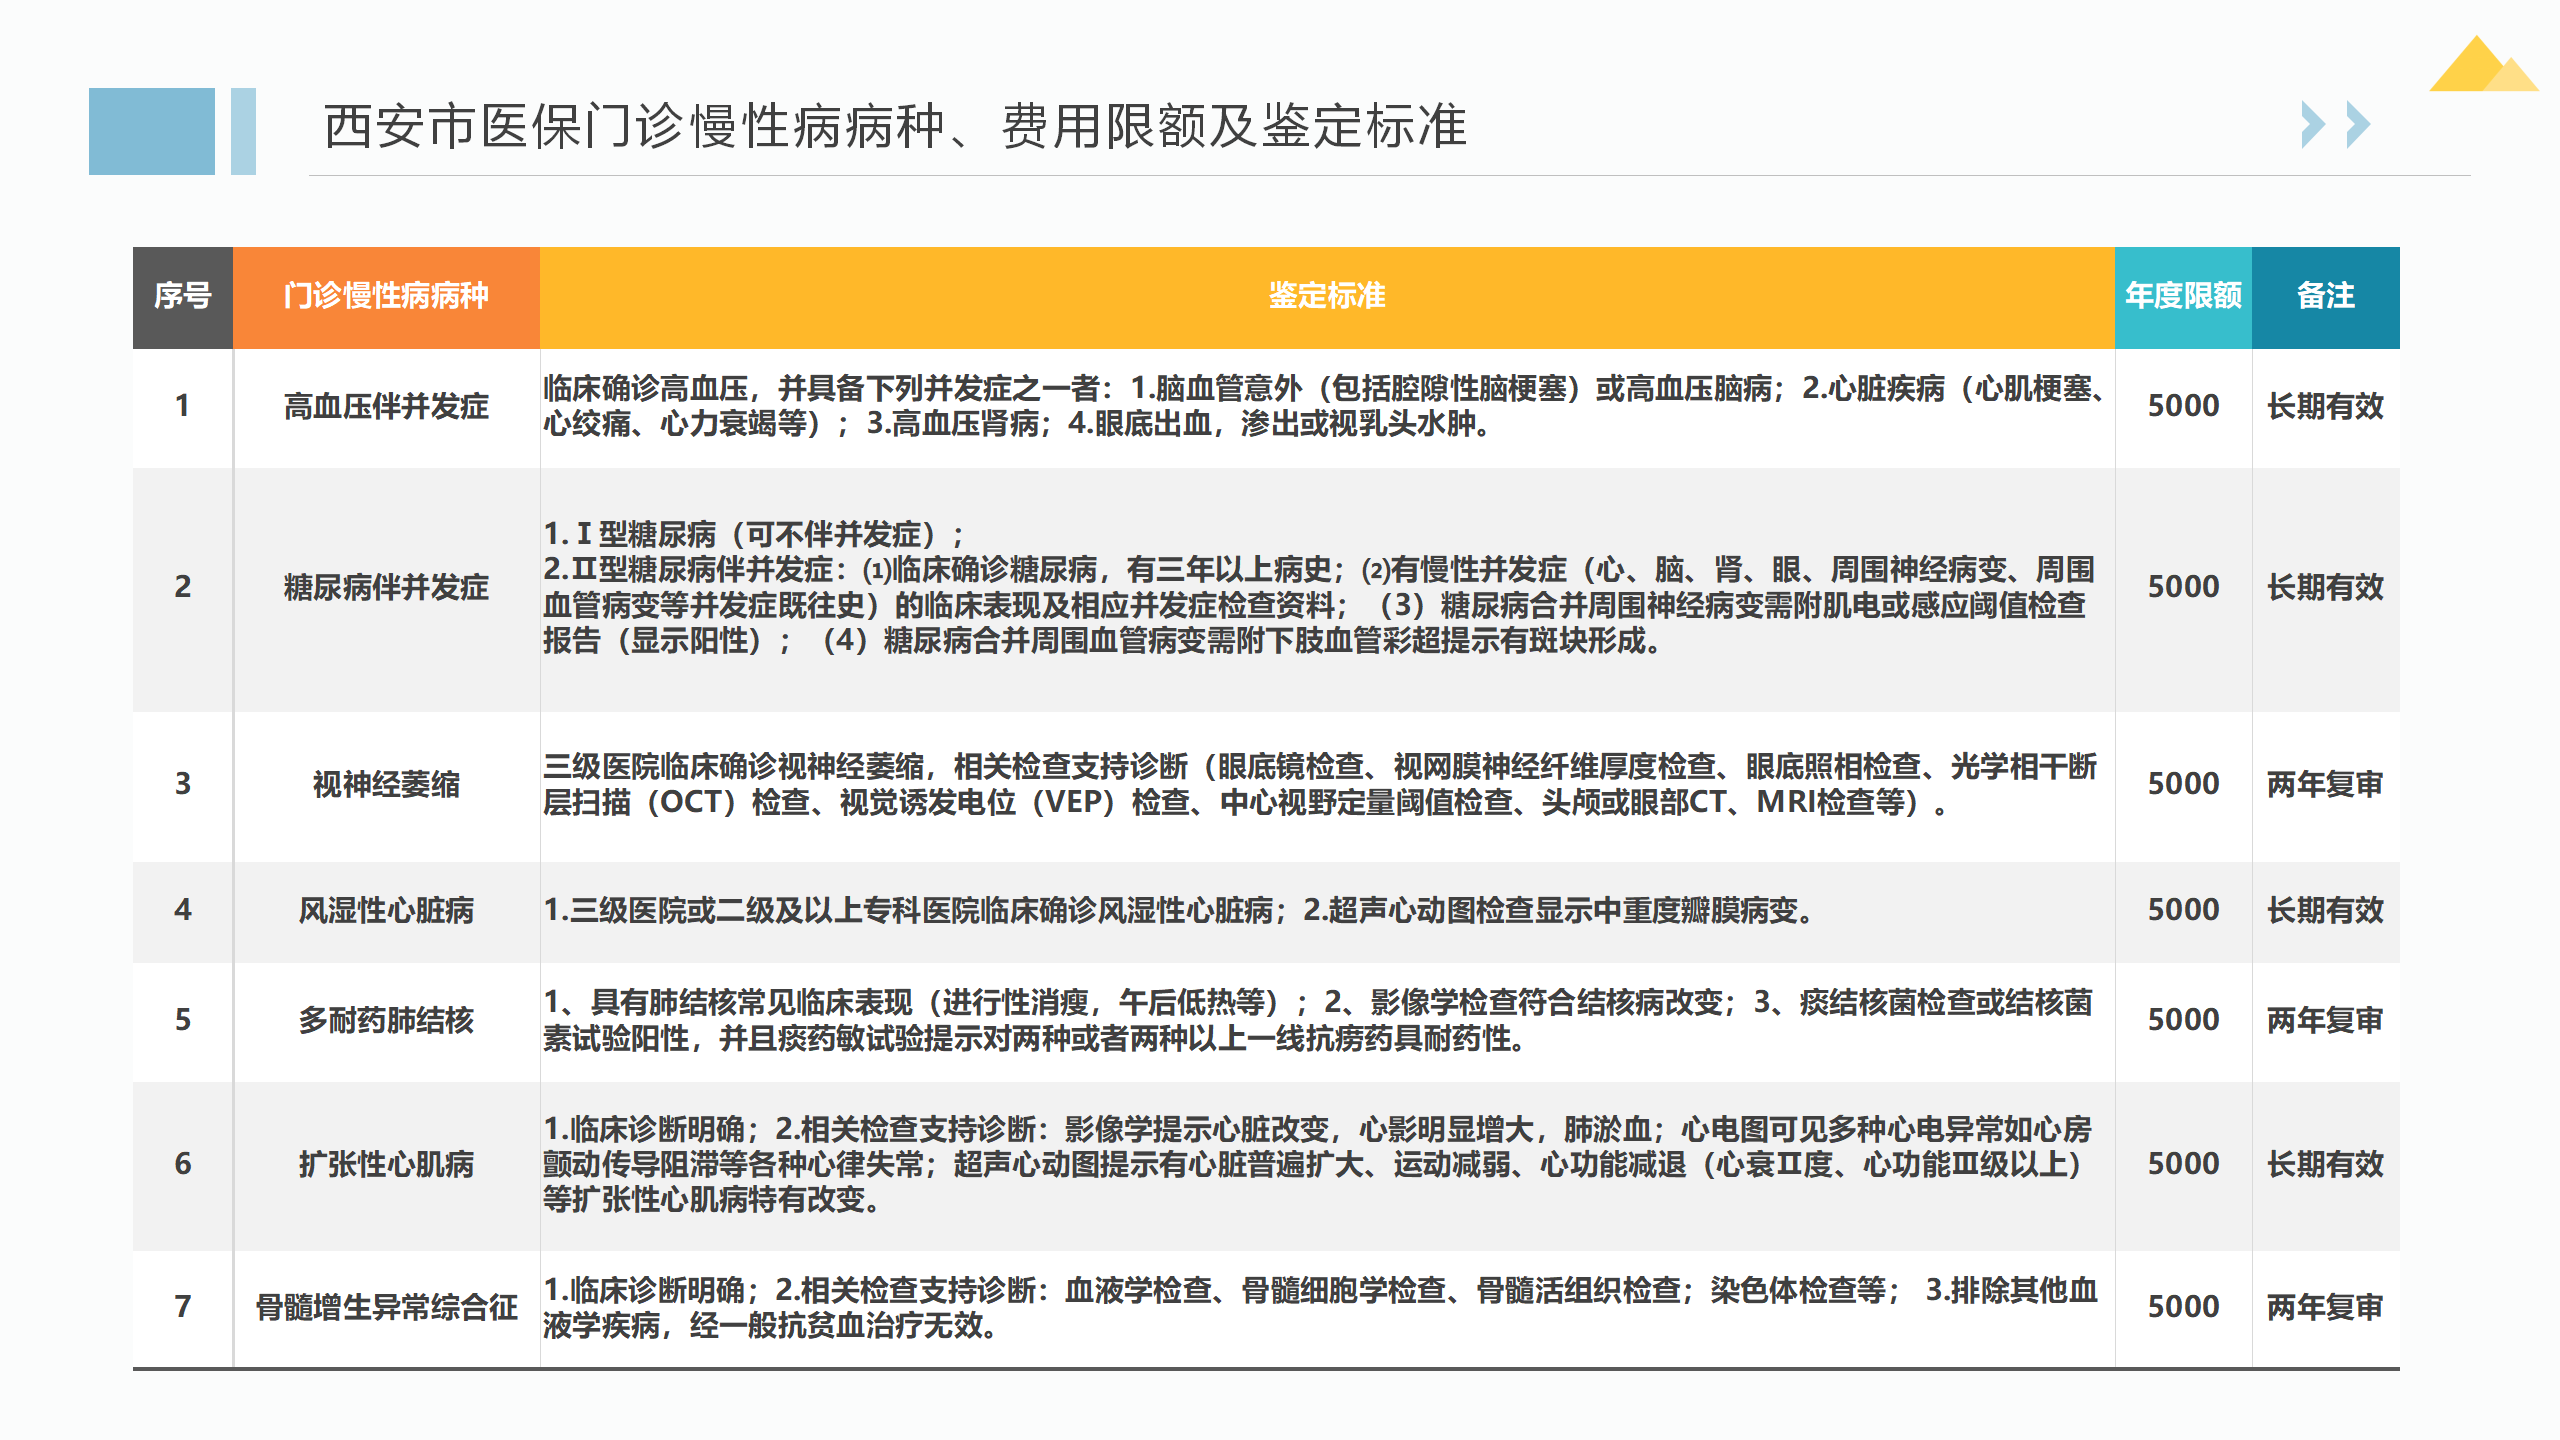Select the 年度限额 header cell
The image size is (2560, 1440).
[x=2182, y=296]
